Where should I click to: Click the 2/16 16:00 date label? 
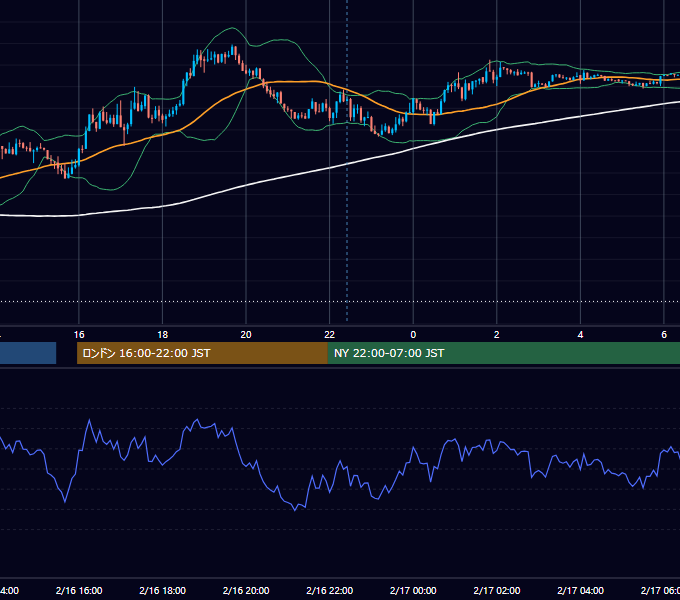pyautogui.click(x=79, y=590)
